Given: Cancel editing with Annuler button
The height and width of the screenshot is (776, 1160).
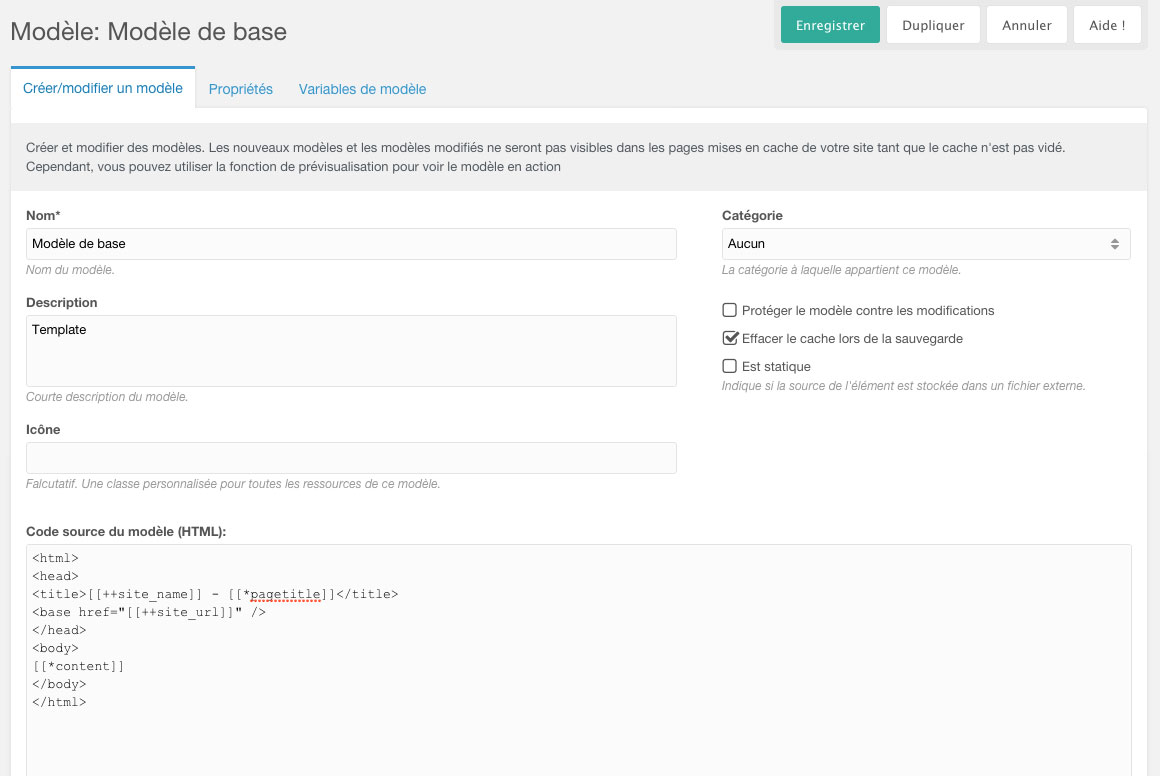Looking at the screenshot, I should (x=1026, y=25).
